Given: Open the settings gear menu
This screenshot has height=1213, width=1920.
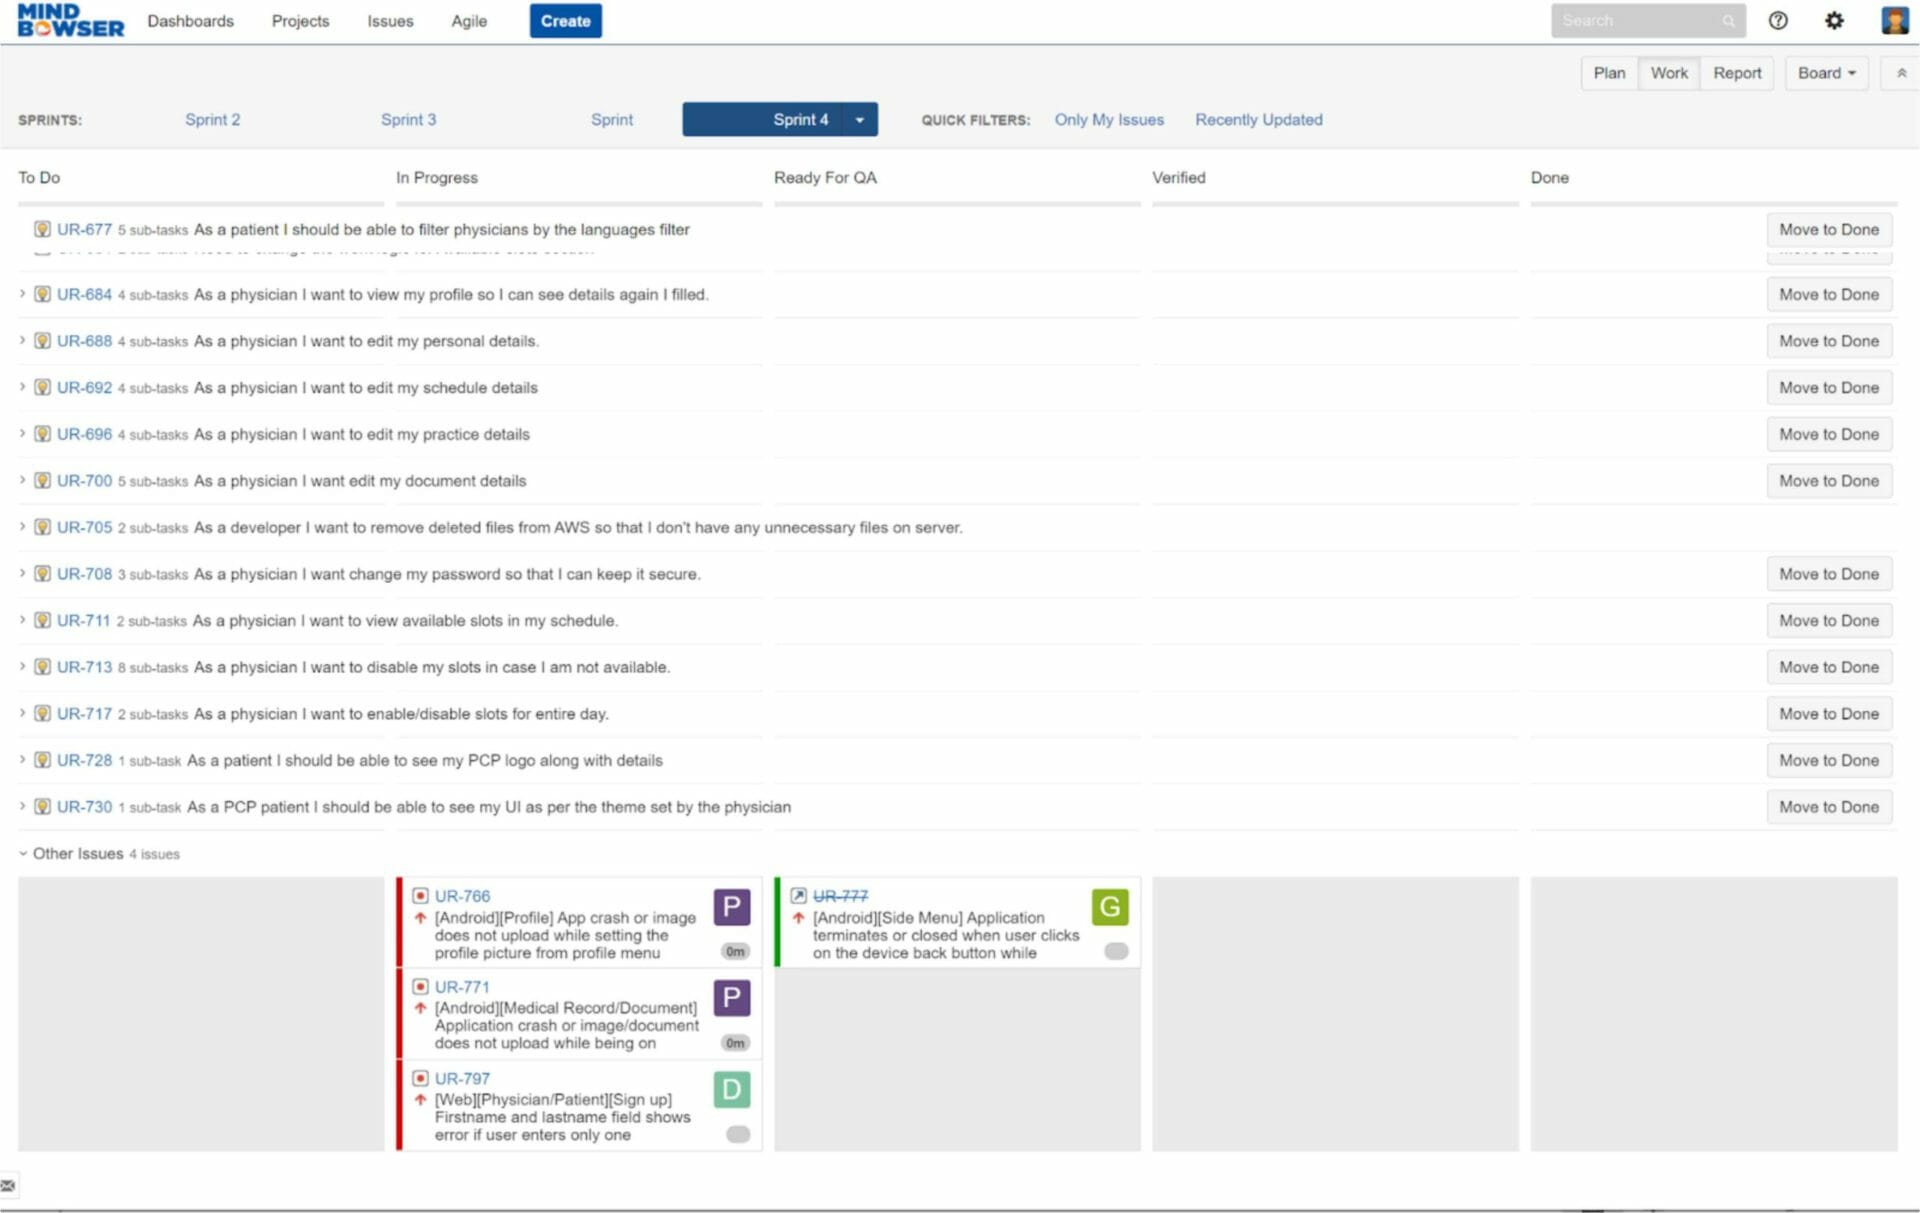Looking at the screenshot, I should tap(1834, 20).
